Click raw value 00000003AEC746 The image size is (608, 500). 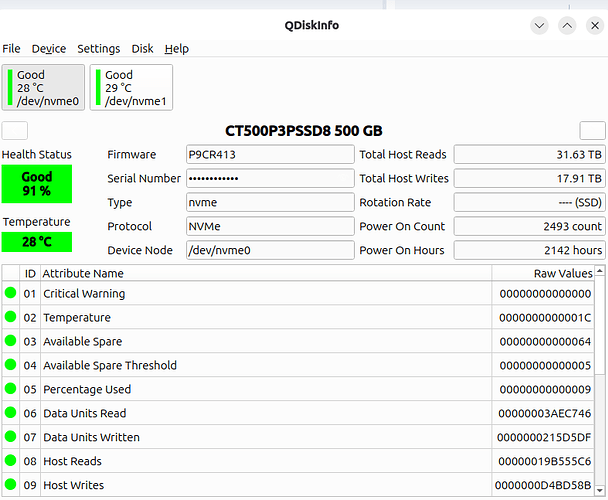coord(544,413)
